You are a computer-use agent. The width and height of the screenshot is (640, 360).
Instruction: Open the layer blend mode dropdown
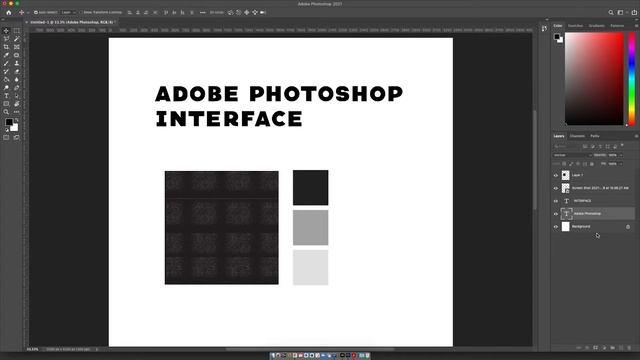[x=572, y=155]
